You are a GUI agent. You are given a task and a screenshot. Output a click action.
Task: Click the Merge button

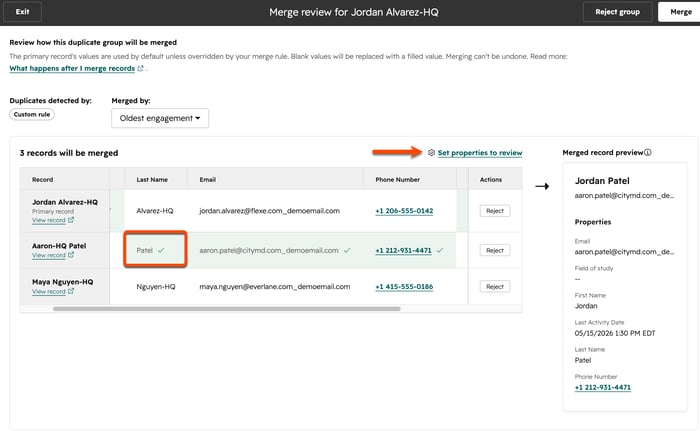pyautogui.click(x=680, y=12)
